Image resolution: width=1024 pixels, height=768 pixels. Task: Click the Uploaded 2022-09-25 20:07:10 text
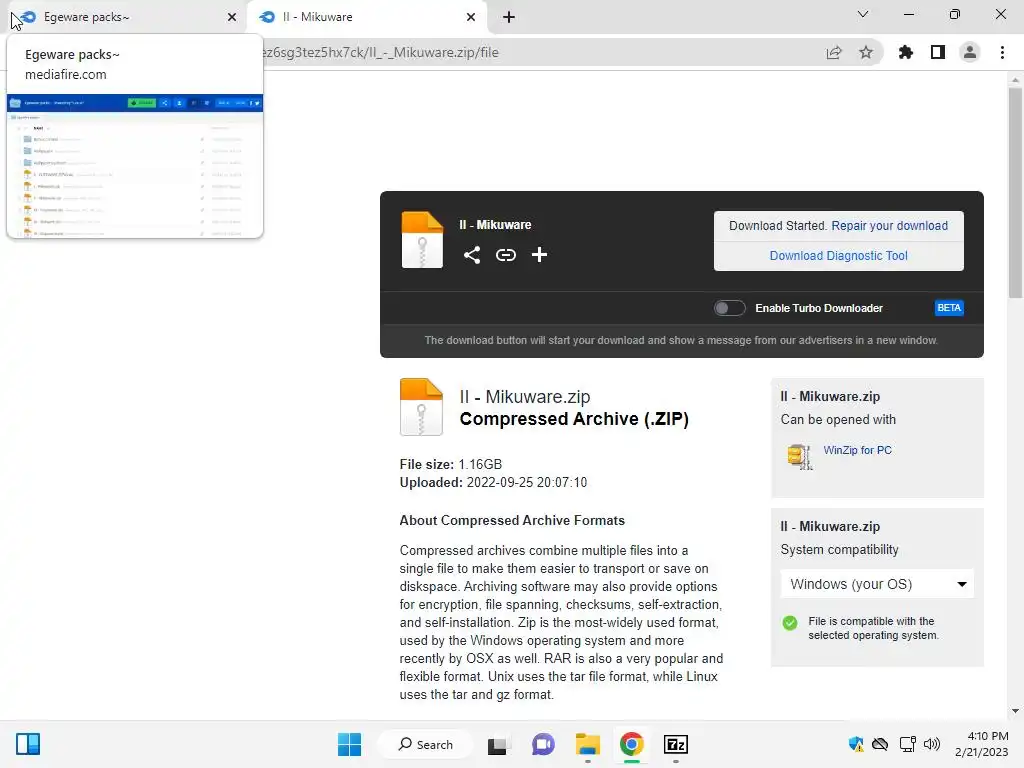pyautogui.click(x=493, y=483)
